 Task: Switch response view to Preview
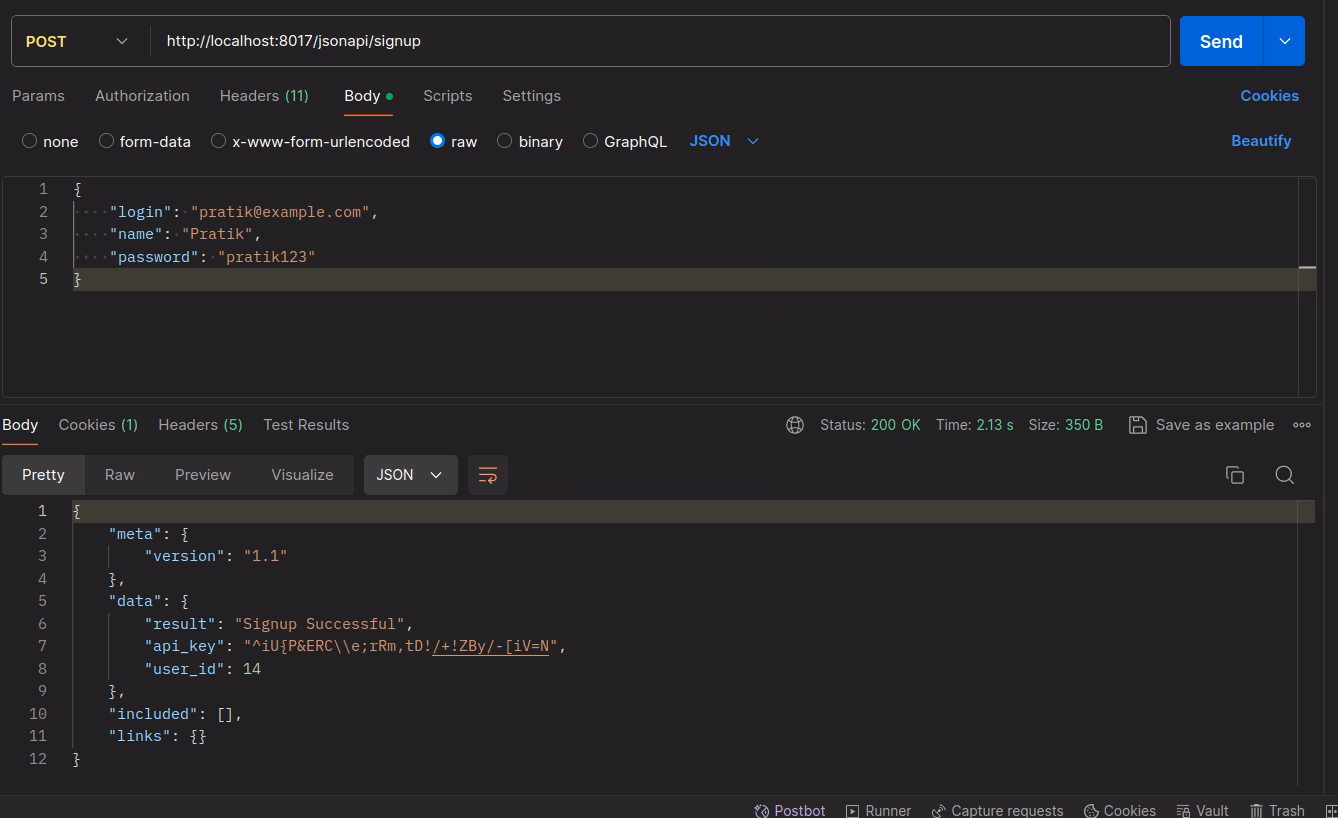point(203,475)
